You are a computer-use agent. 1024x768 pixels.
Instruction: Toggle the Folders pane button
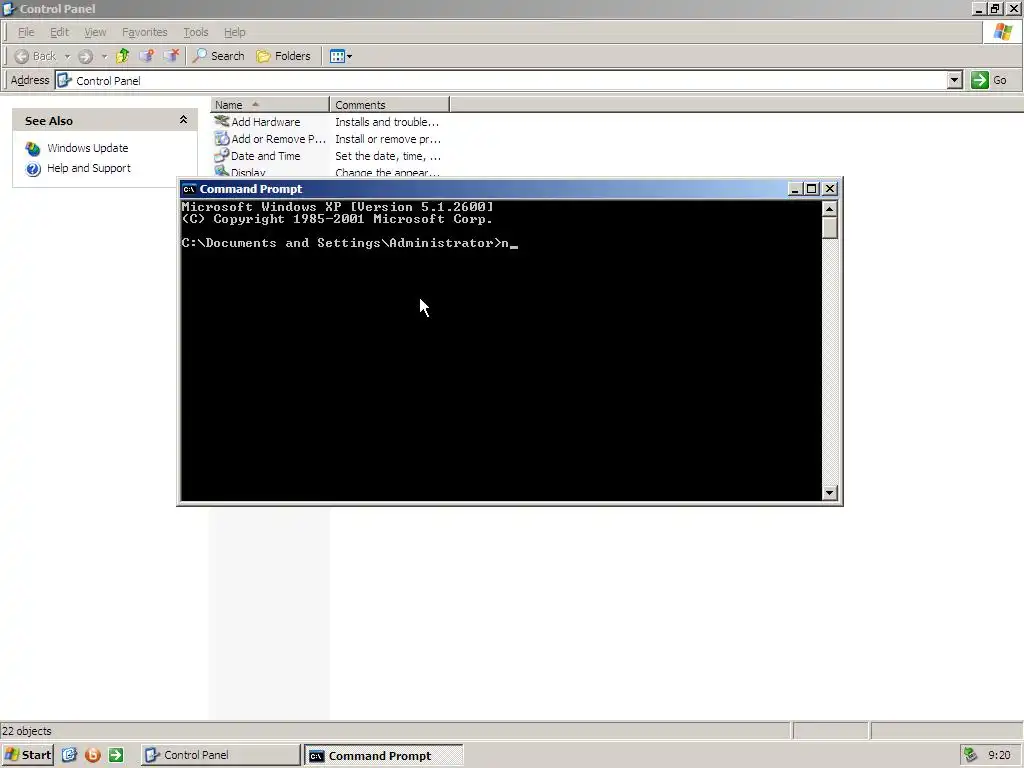(283, 56)
